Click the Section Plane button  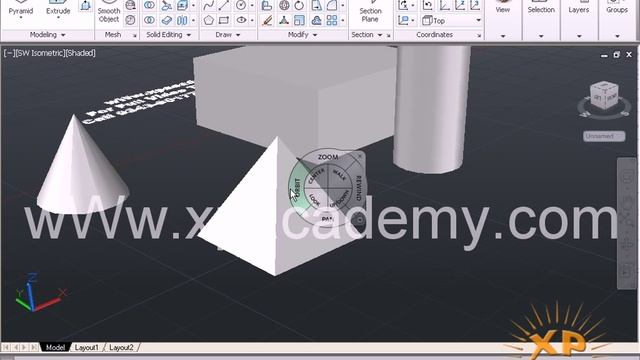[370, 12]
